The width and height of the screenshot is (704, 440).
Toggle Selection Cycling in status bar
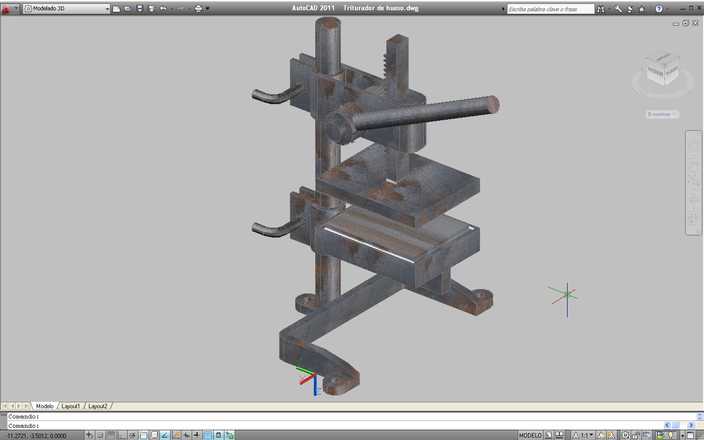coord(229,436)
